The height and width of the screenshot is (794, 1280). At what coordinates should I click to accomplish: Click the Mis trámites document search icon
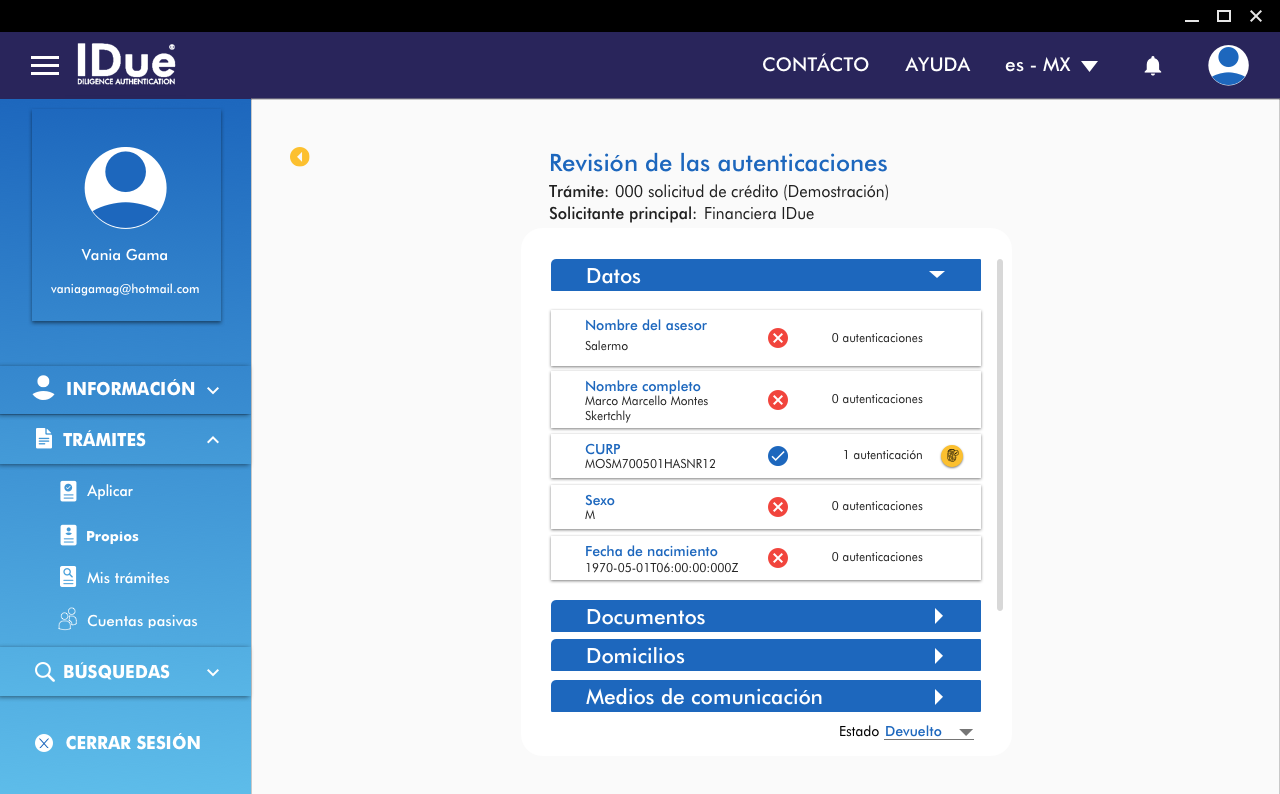coord(68,577)
